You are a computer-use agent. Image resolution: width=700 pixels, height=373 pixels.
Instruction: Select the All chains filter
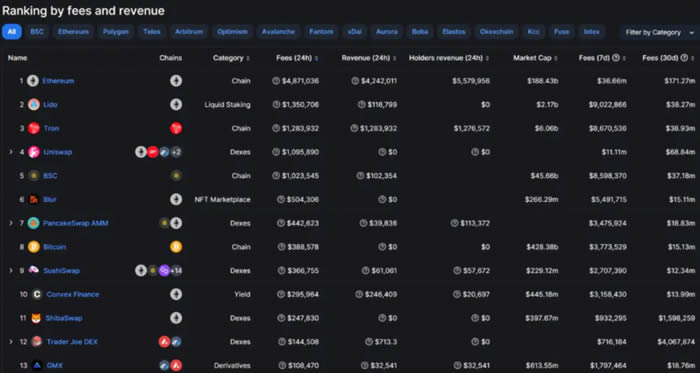[x=12, y=32]
